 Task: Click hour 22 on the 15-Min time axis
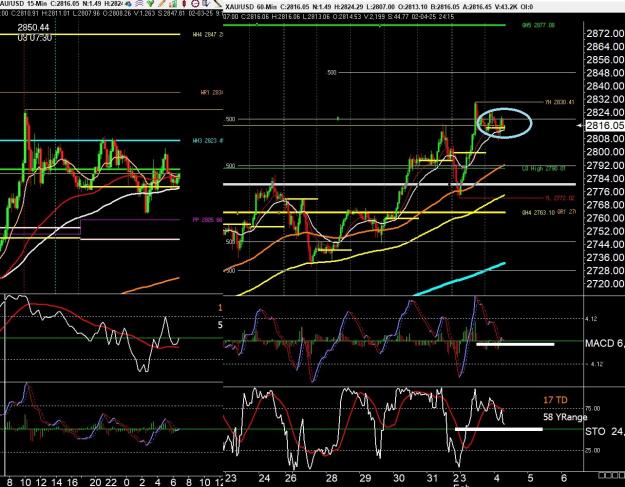(111, 482)
